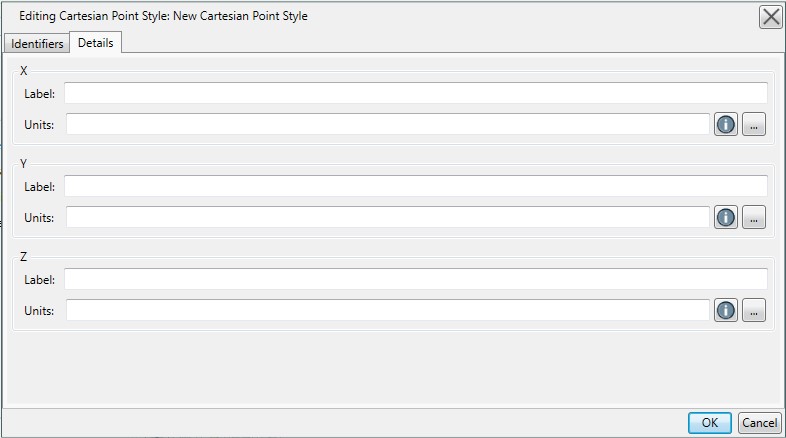
Task: Open the Y Units browse ellipsis button
Action: pos(753,217)
